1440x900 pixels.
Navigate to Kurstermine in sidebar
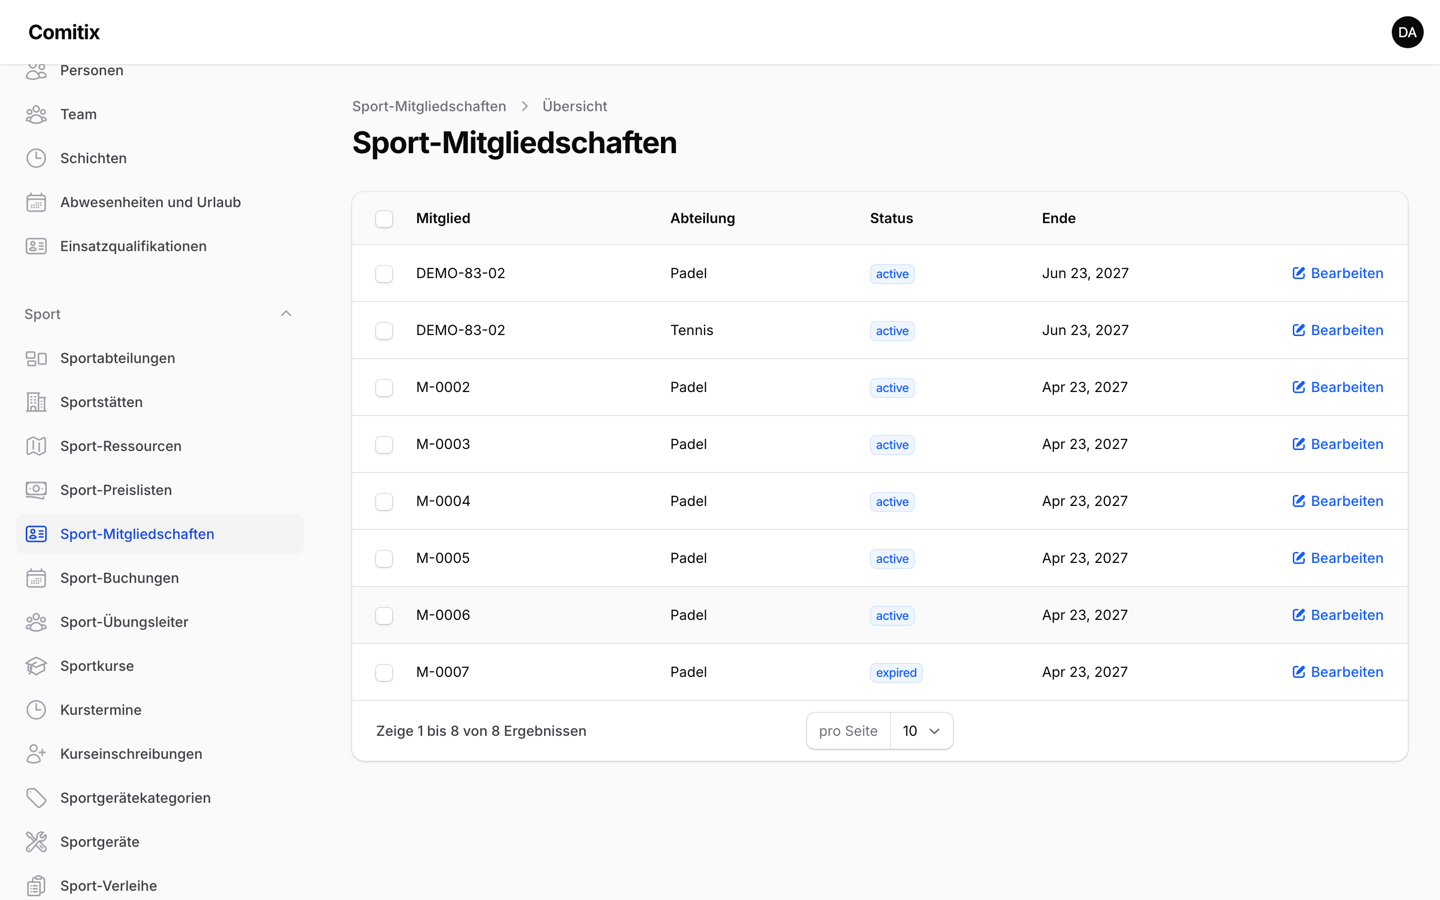point(160,710)
